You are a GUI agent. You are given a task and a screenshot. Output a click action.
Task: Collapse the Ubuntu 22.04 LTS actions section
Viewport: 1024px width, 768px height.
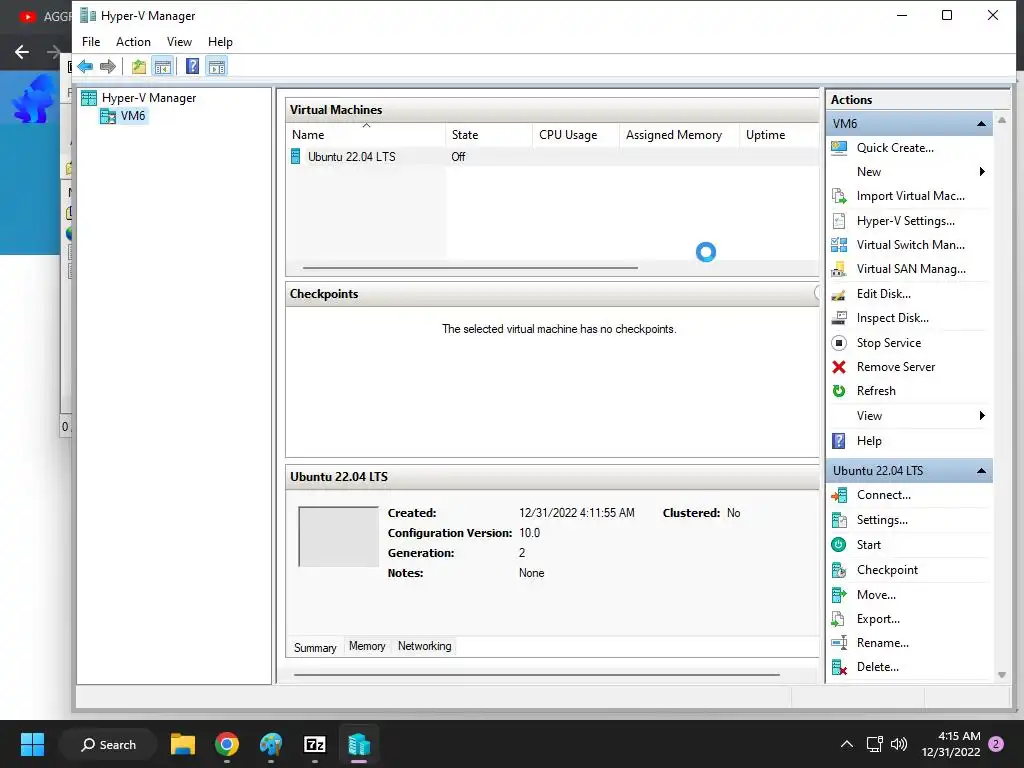click(x=981, y=471)
